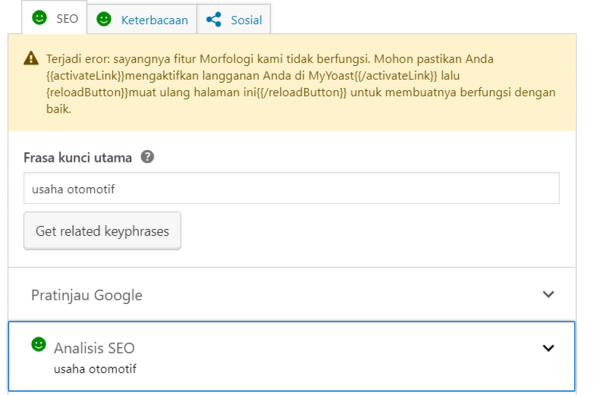Click the green smiley icon on SEO tab
600x395 pixels.
pyautogui.click(x=39, y=18)
